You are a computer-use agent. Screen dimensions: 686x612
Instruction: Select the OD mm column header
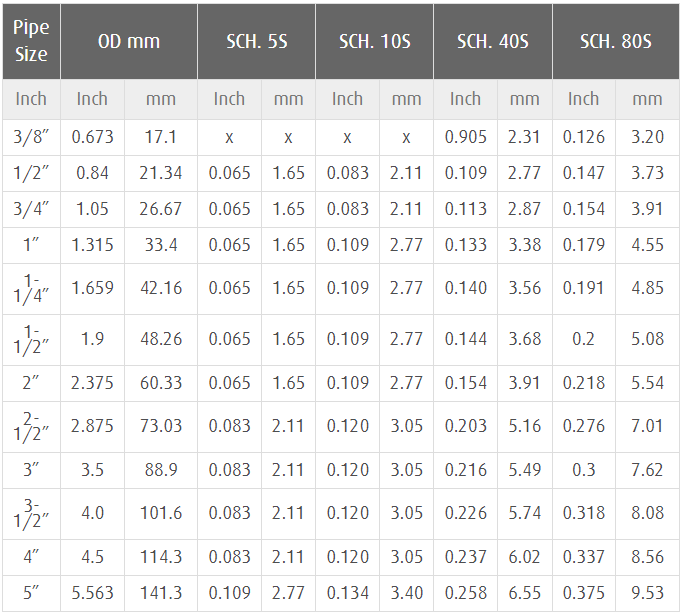pos(129,42)
